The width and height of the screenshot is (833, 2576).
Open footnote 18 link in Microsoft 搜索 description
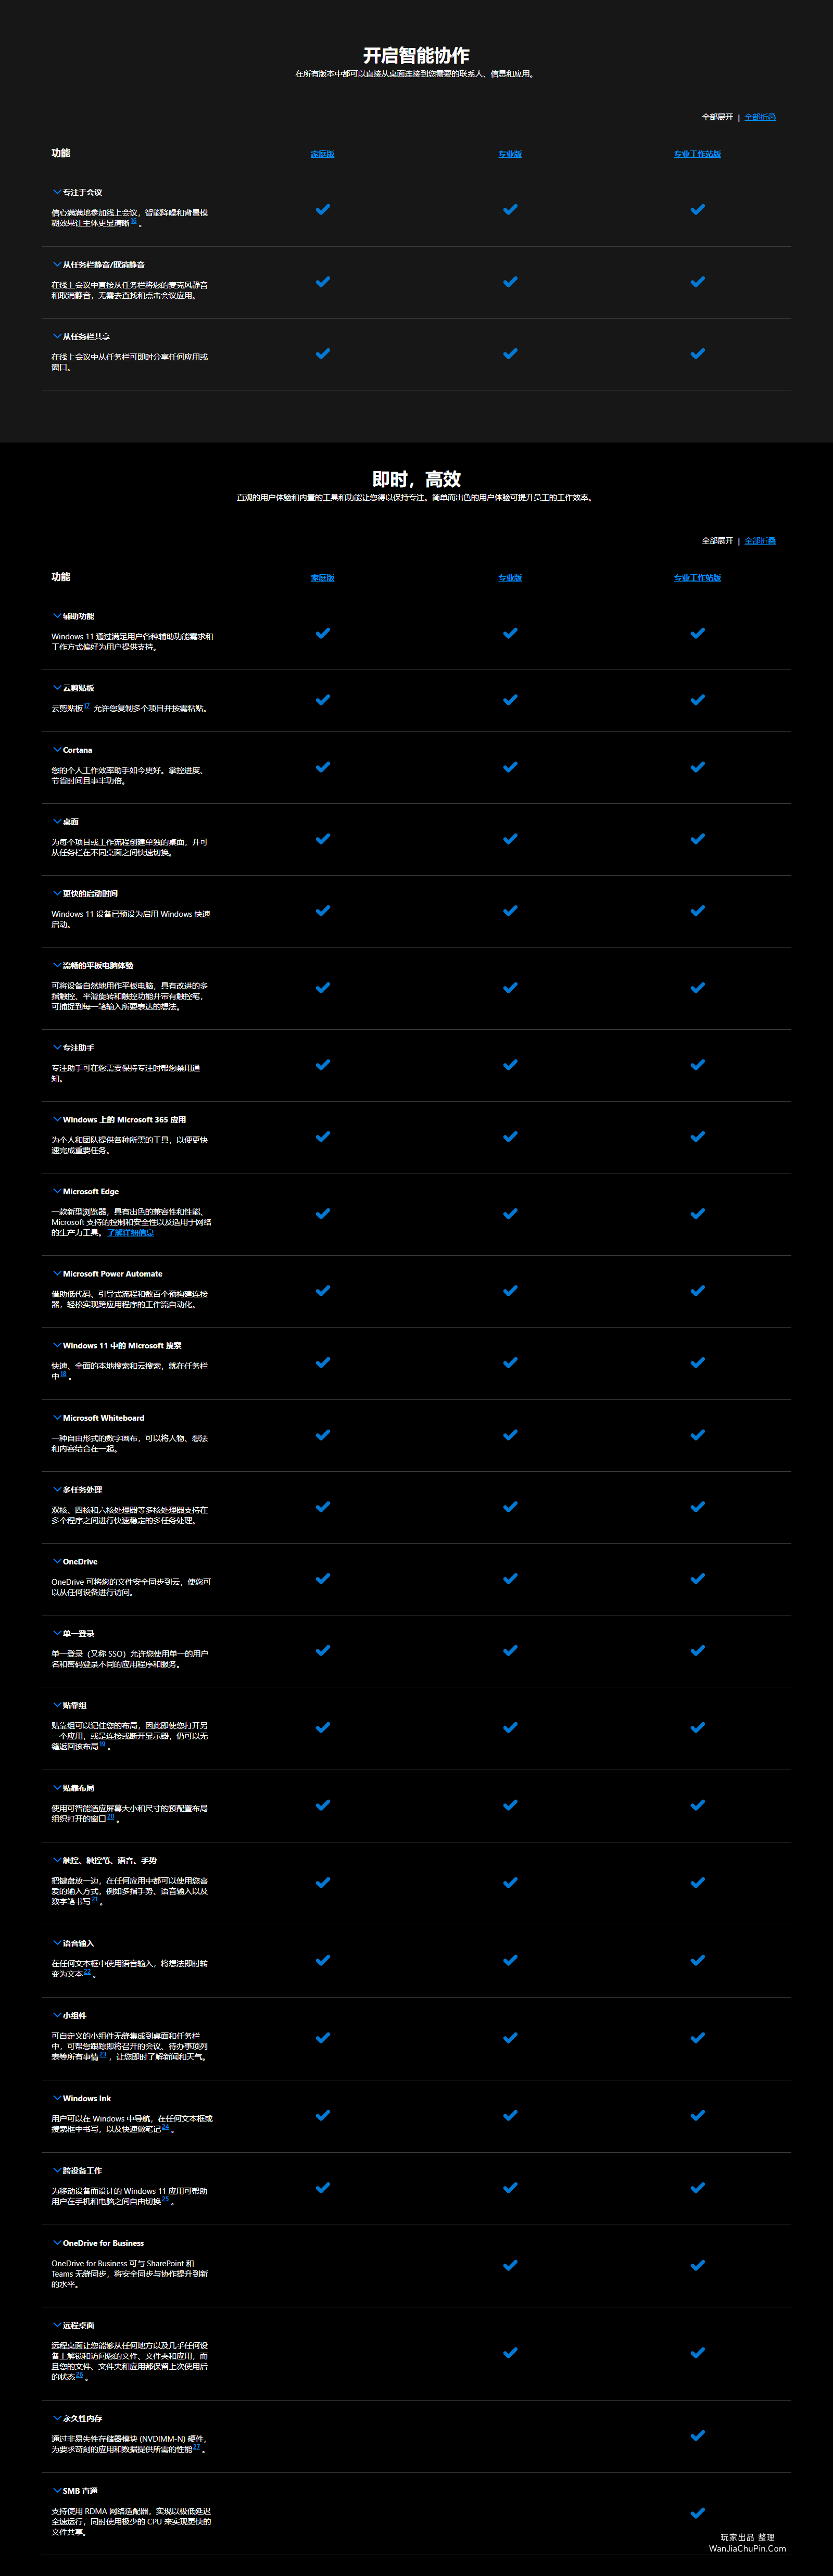pos(64,1373)
